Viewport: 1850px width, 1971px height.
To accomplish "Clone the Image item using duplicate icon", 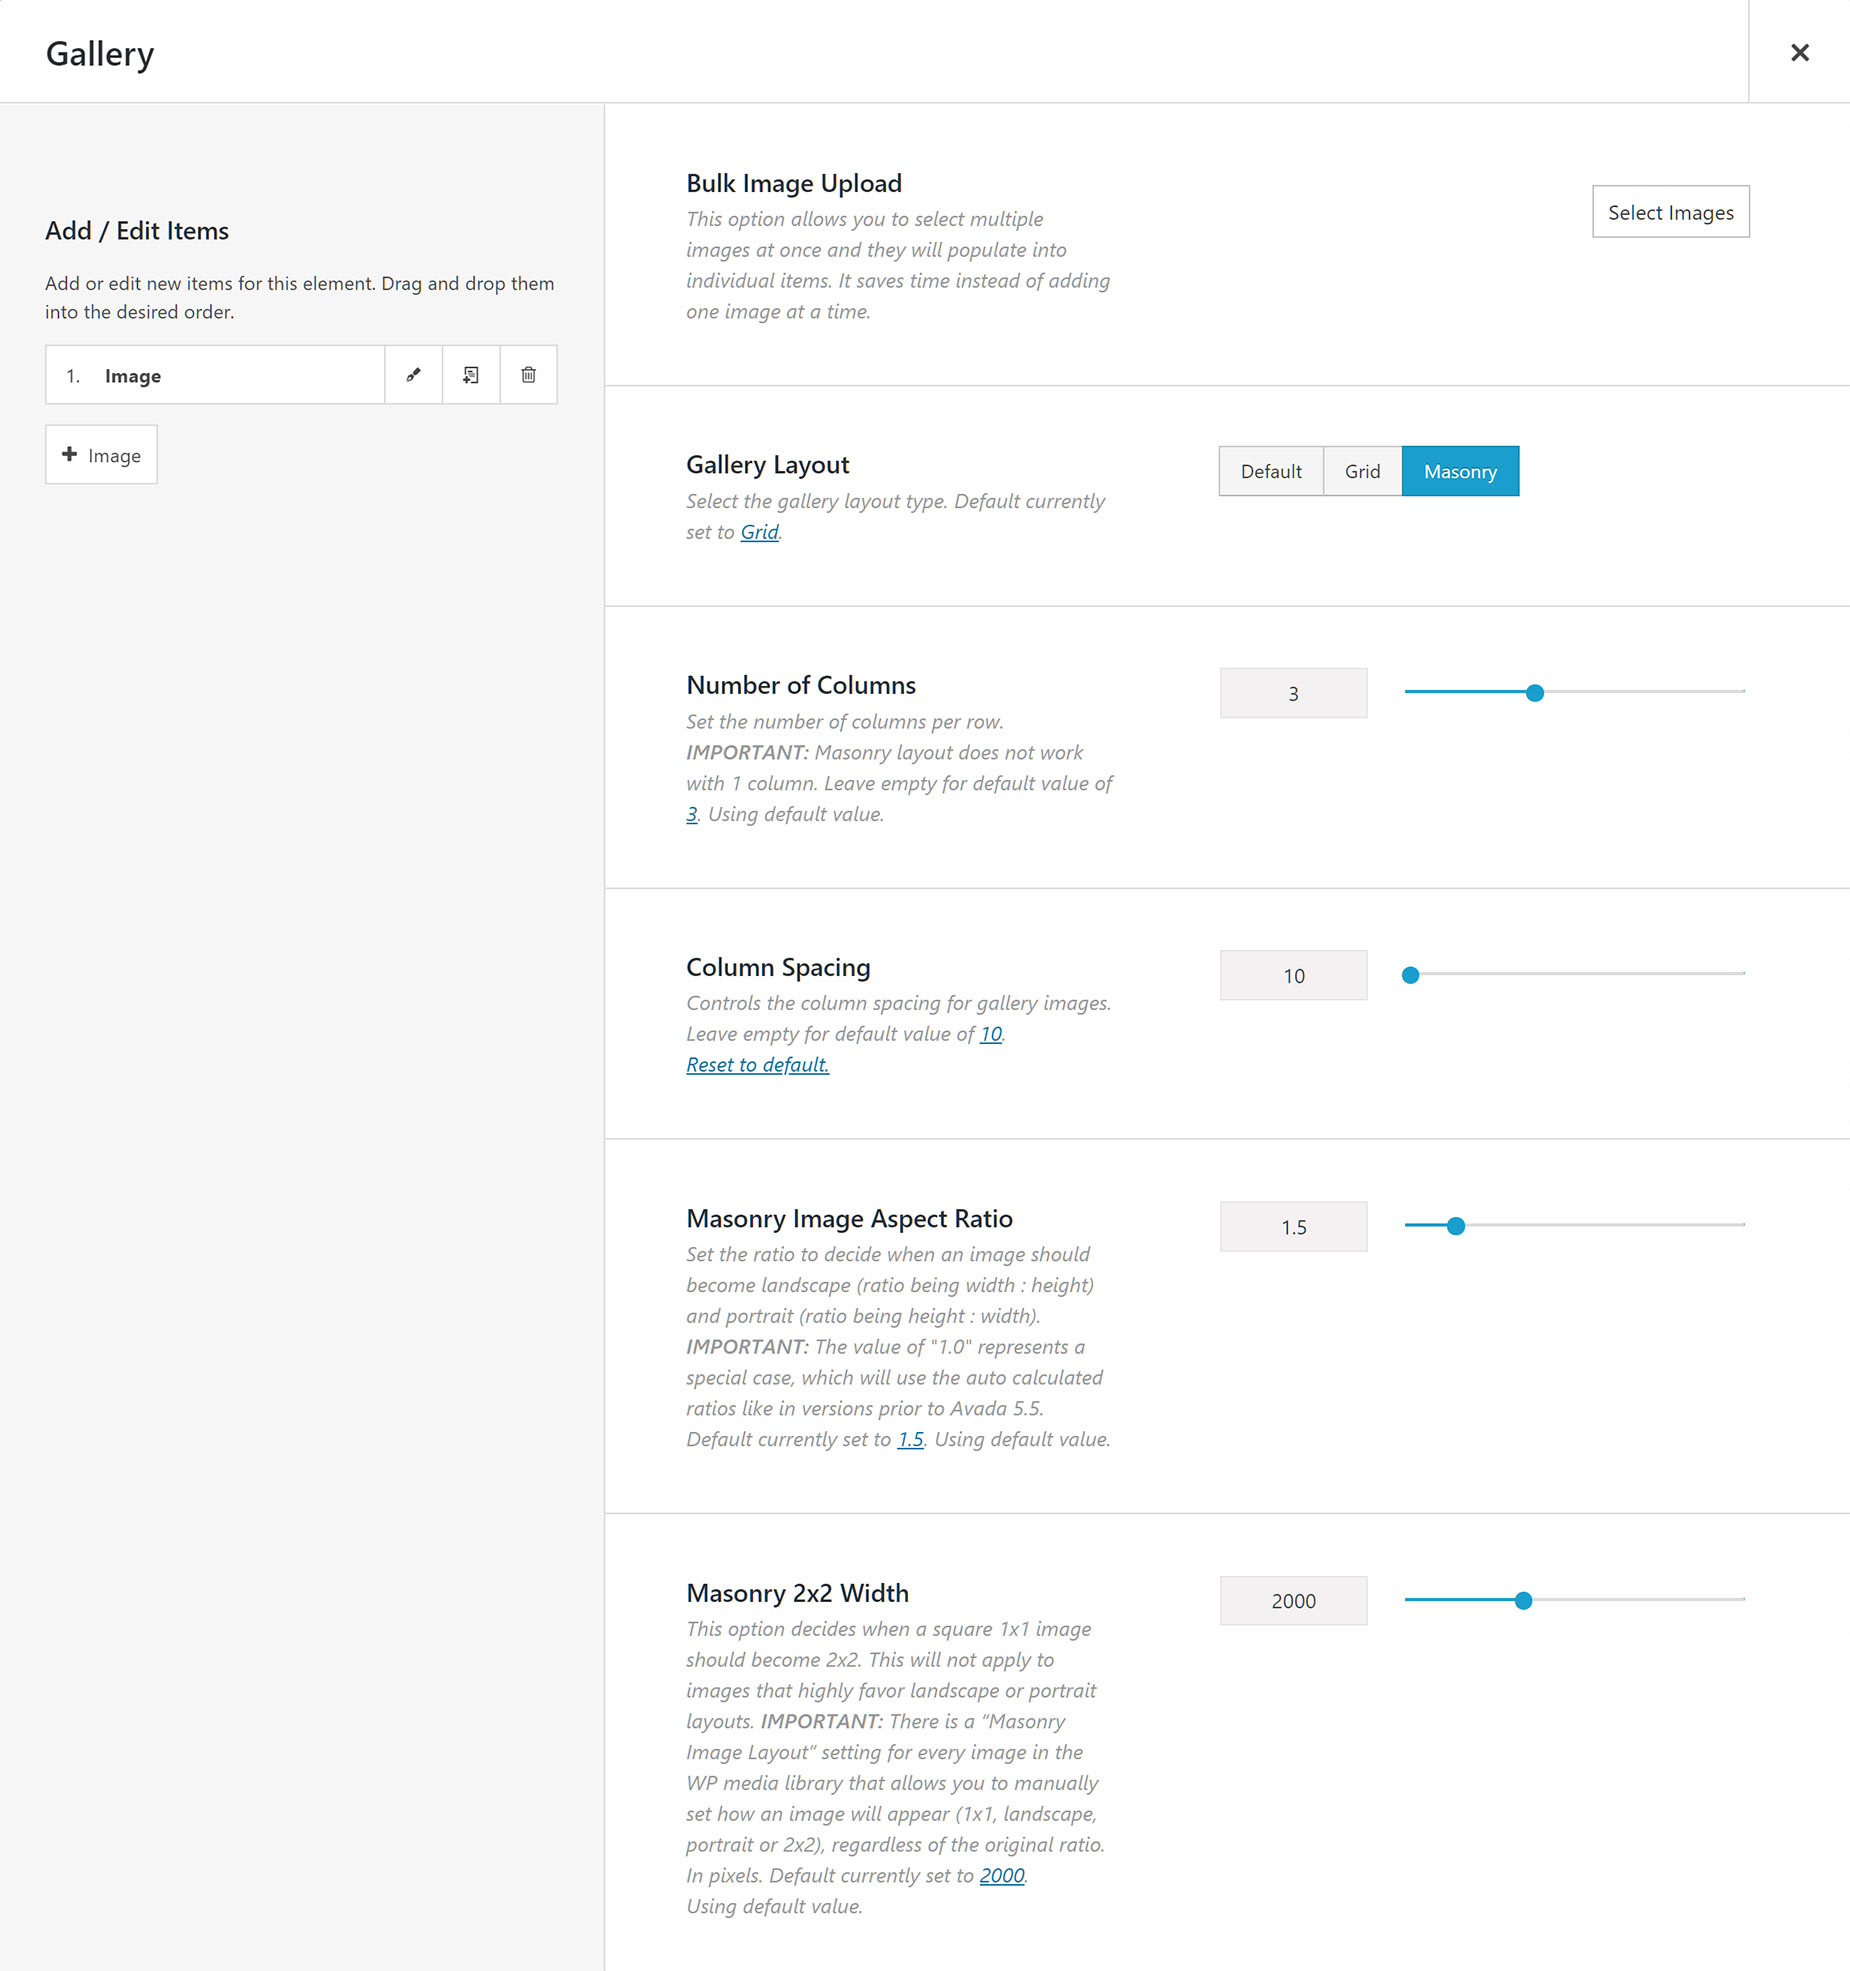I will tap(471, 375).
